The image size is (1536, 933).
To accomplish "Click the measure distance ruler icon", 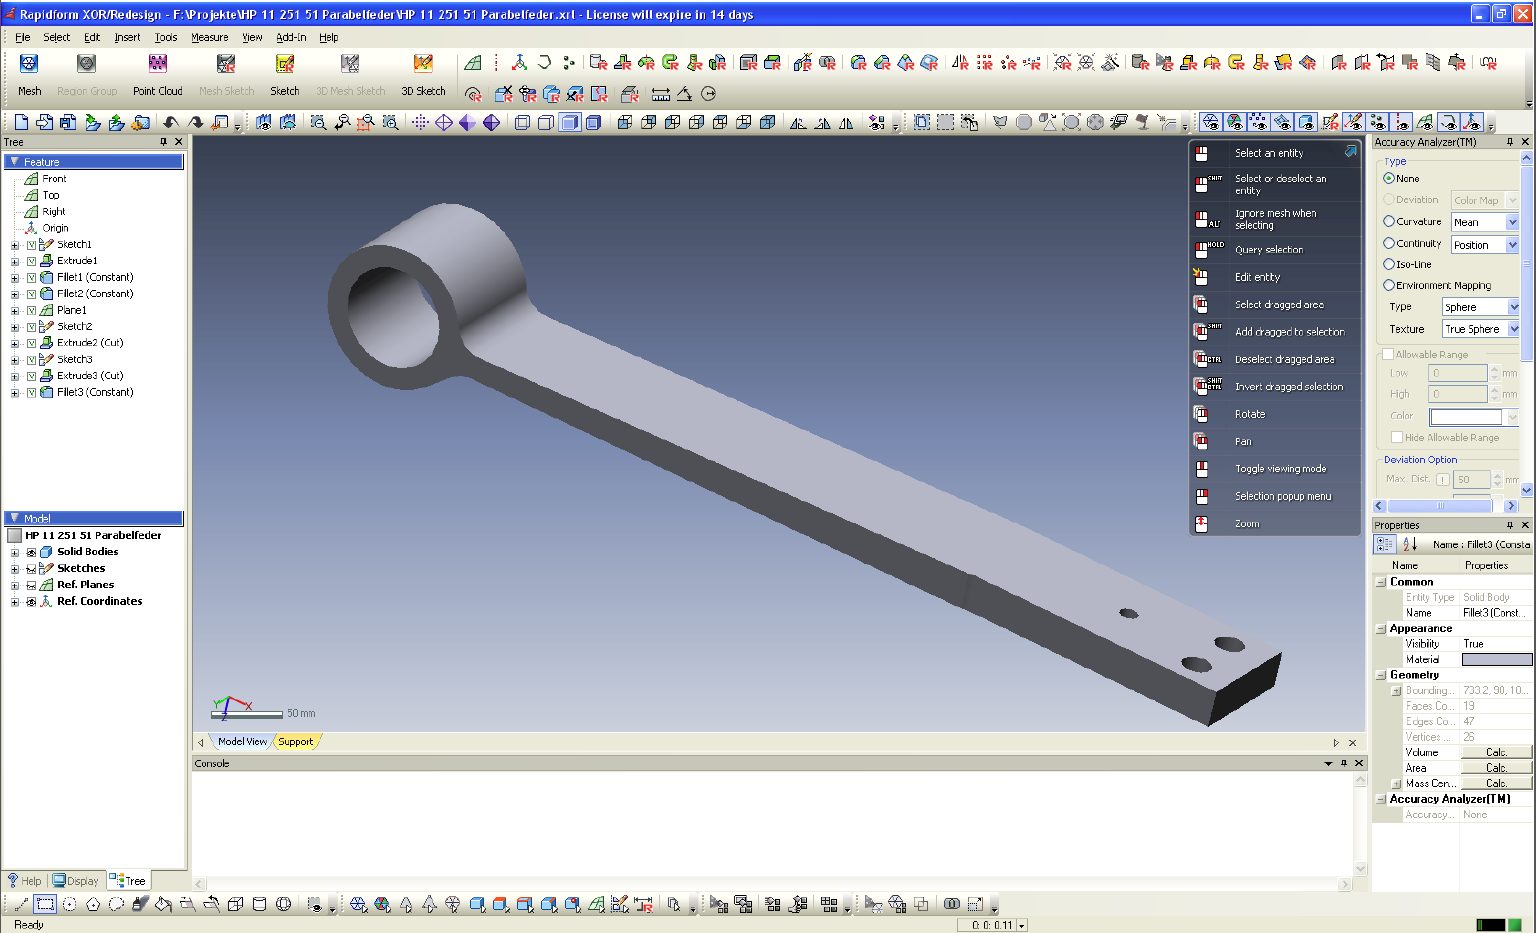I will click(x=661, y=94).
